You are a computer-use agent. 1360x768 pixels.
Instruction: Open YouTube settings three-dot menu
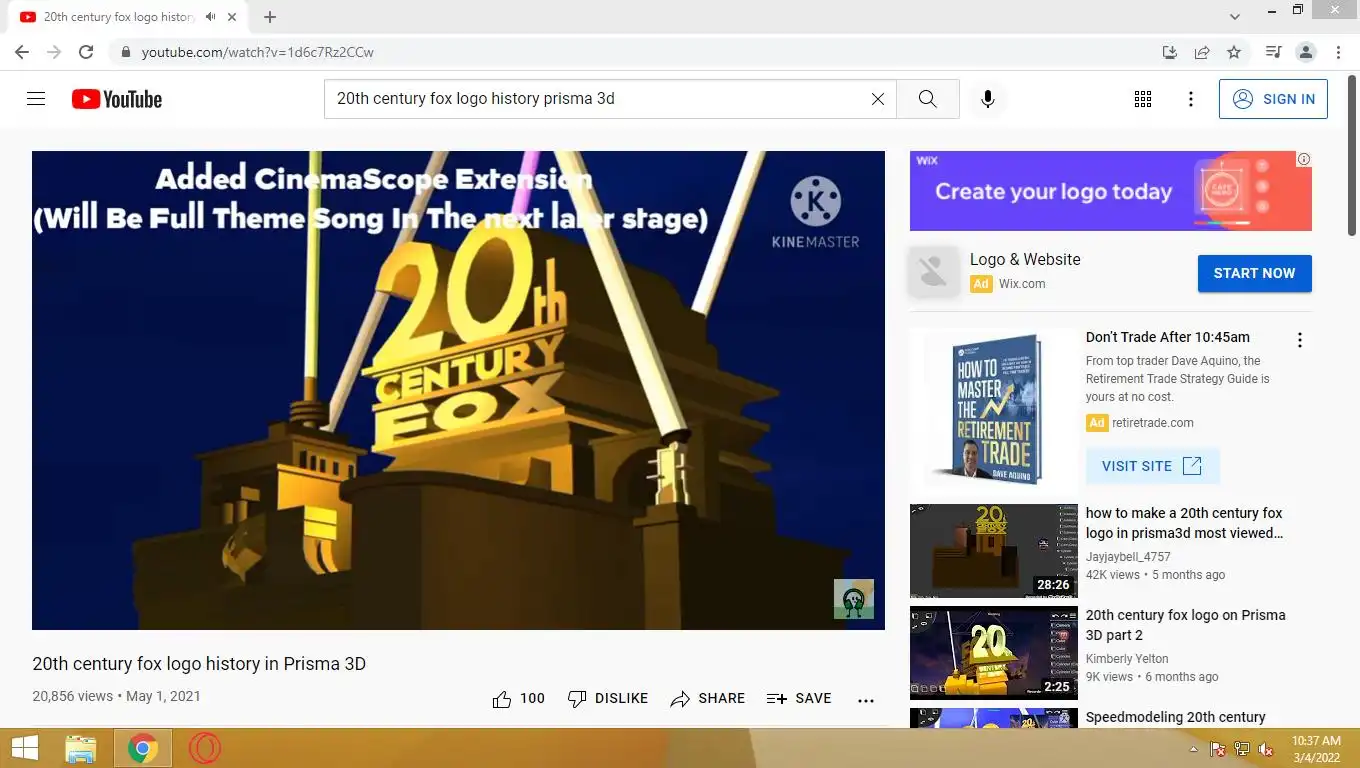[1190, 99]
